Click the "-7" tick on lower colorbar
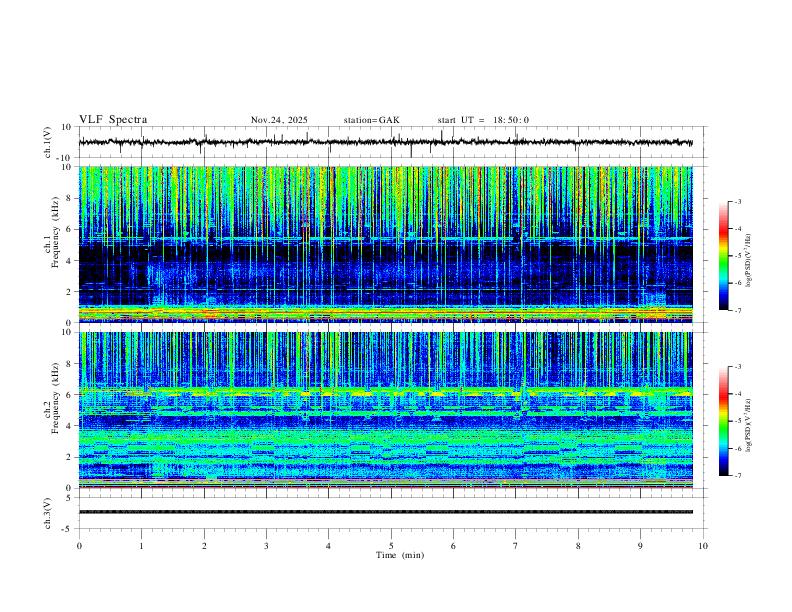Viewport: 792px width, 612px height. tap(737, 475)
